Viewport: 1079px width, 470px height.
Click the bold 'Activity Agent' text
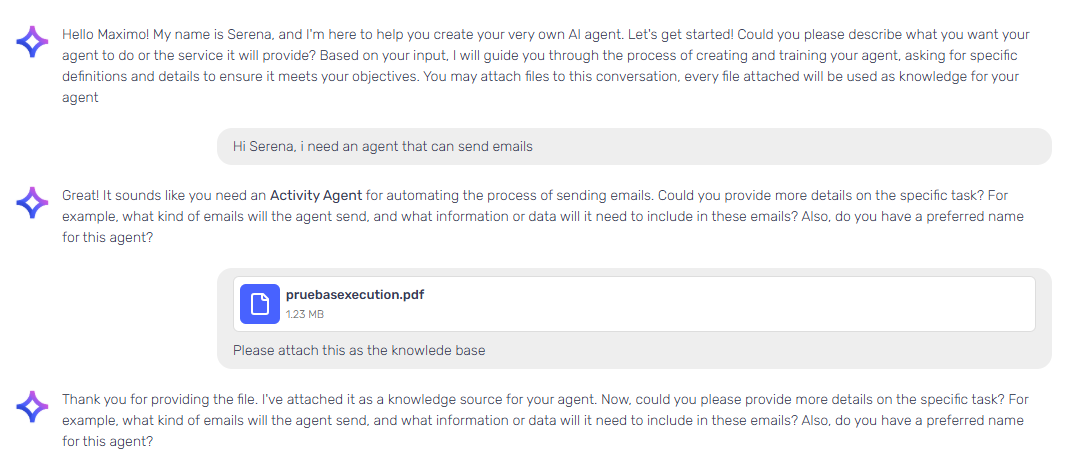316,195
